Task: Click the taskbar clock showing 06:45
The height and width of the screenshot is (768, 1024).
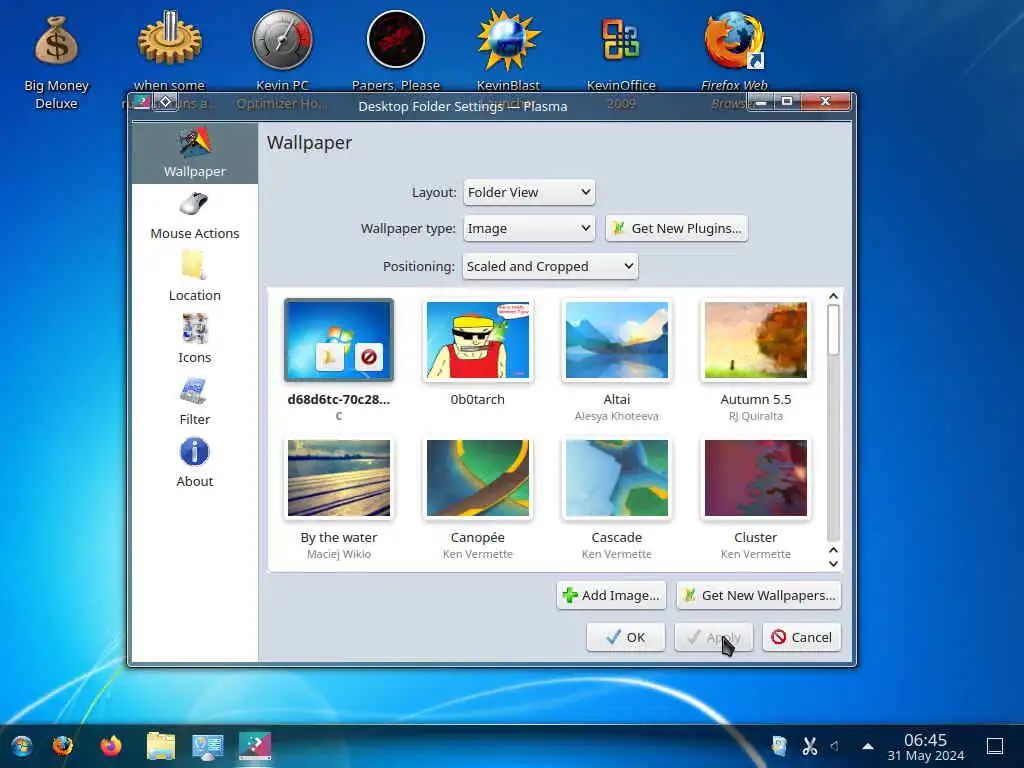Action: tap(926, 747)
